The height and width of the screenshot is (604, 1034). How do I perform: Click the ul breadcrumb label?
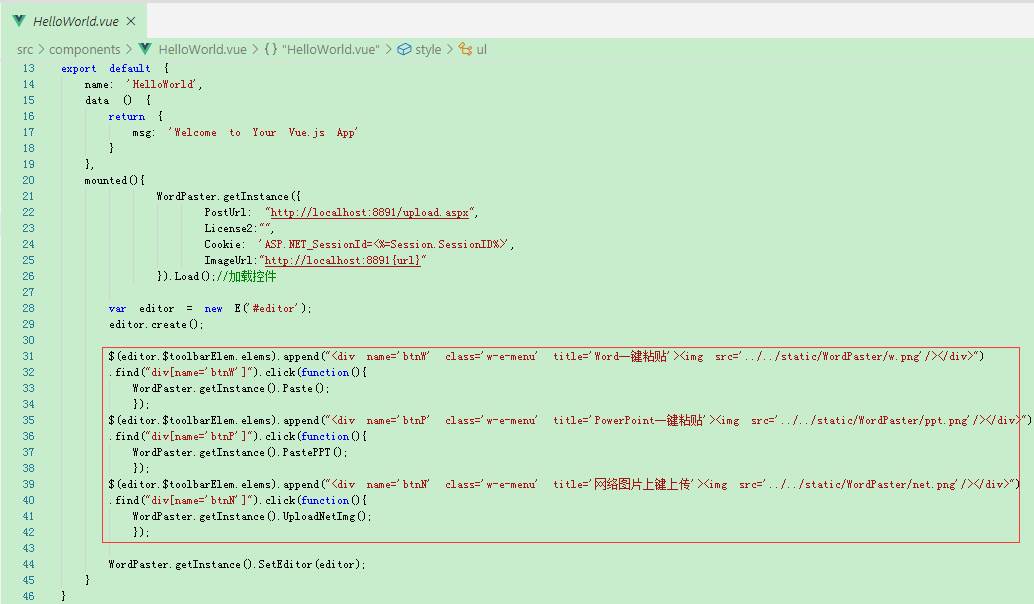(483, 49)
